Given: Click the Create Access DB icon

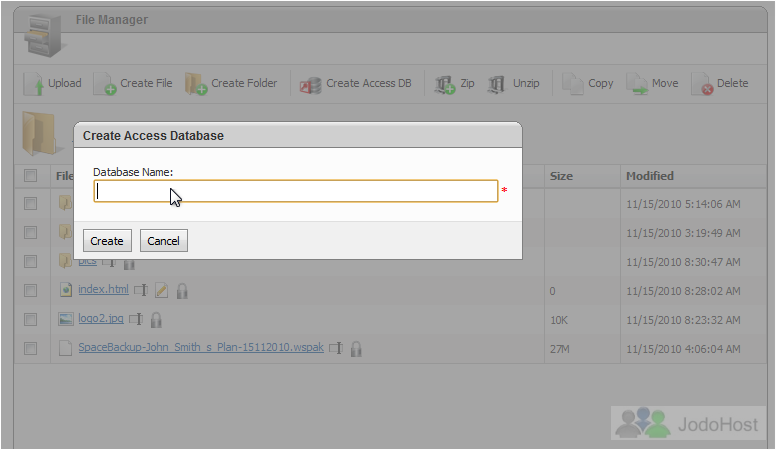Looking at the screenshot, I should click(x=310, y=85).
